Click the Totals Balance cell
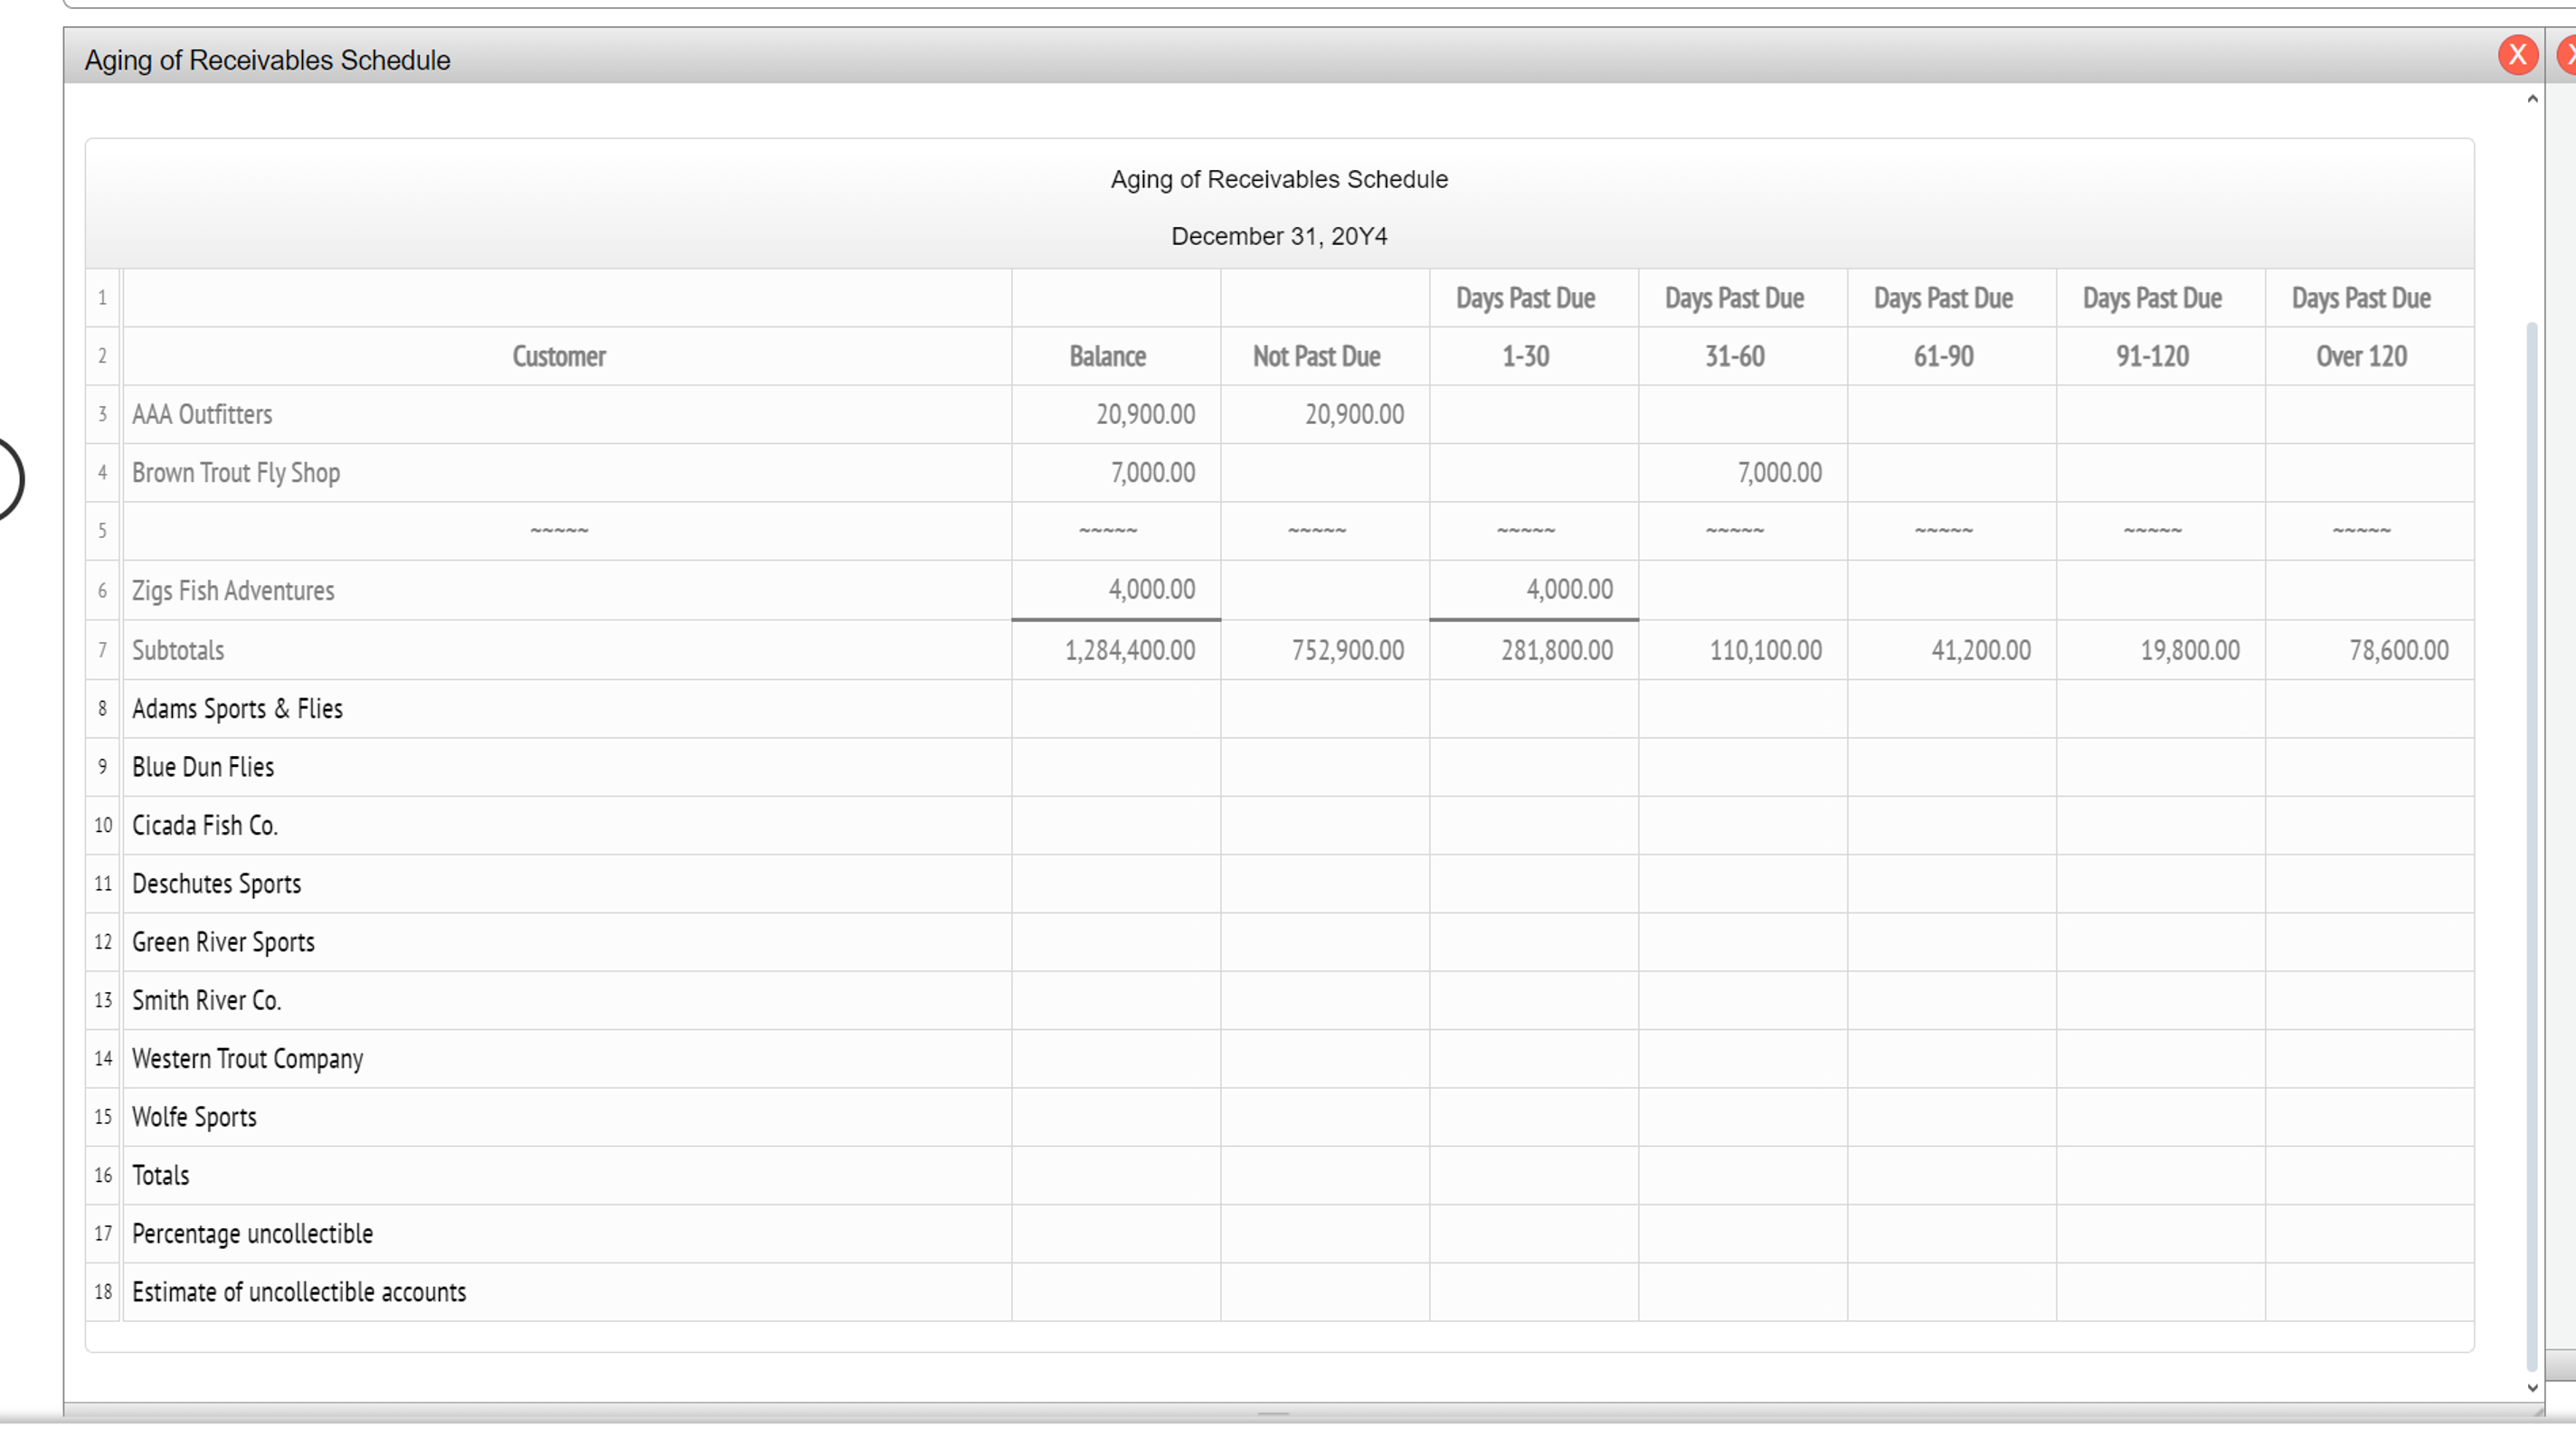 click(x=1115, y=1175)
